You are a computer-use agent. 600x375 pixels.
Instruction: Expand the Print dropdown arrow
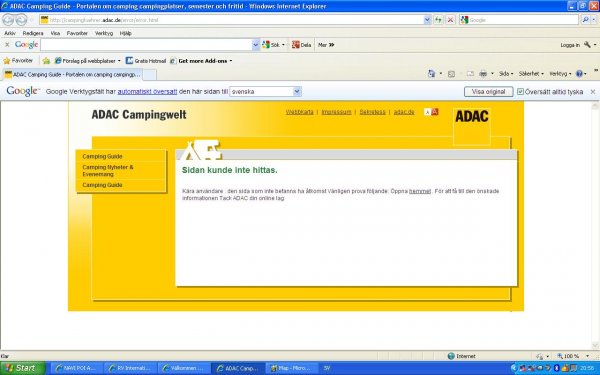coord(492,73)
